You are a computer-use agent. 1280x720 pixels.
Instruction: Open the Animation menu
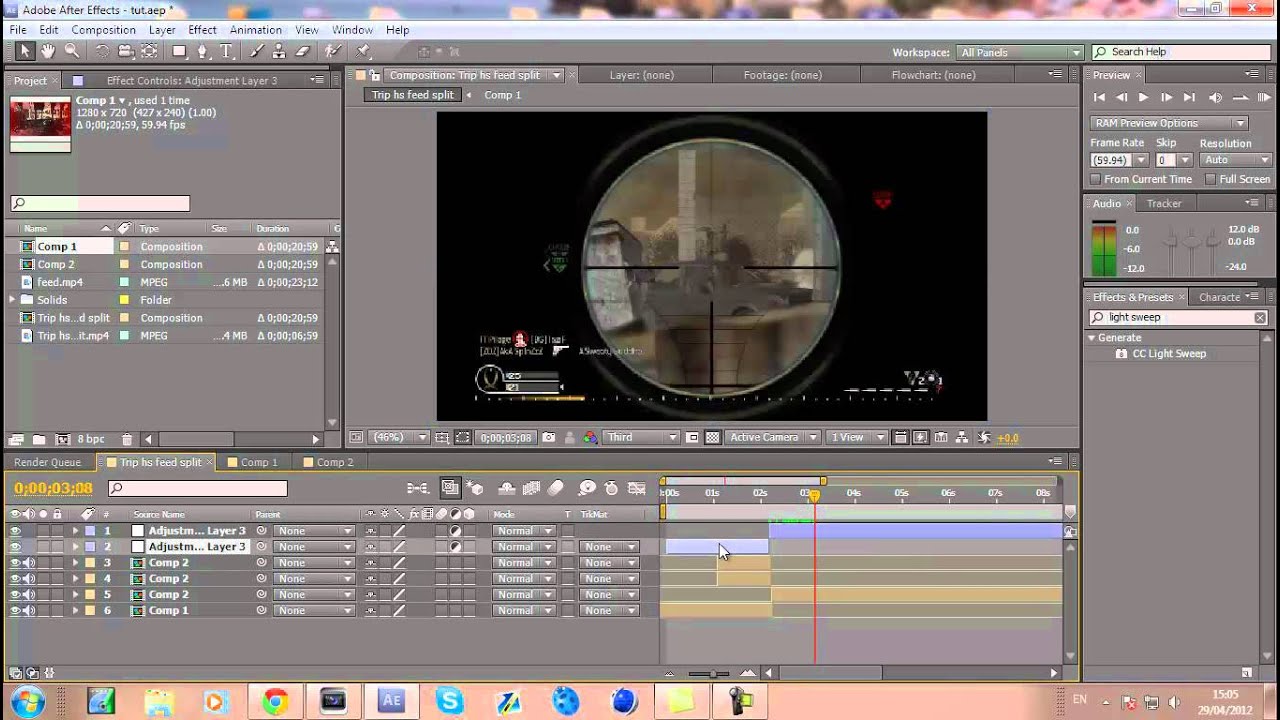[x=255, y=30]
